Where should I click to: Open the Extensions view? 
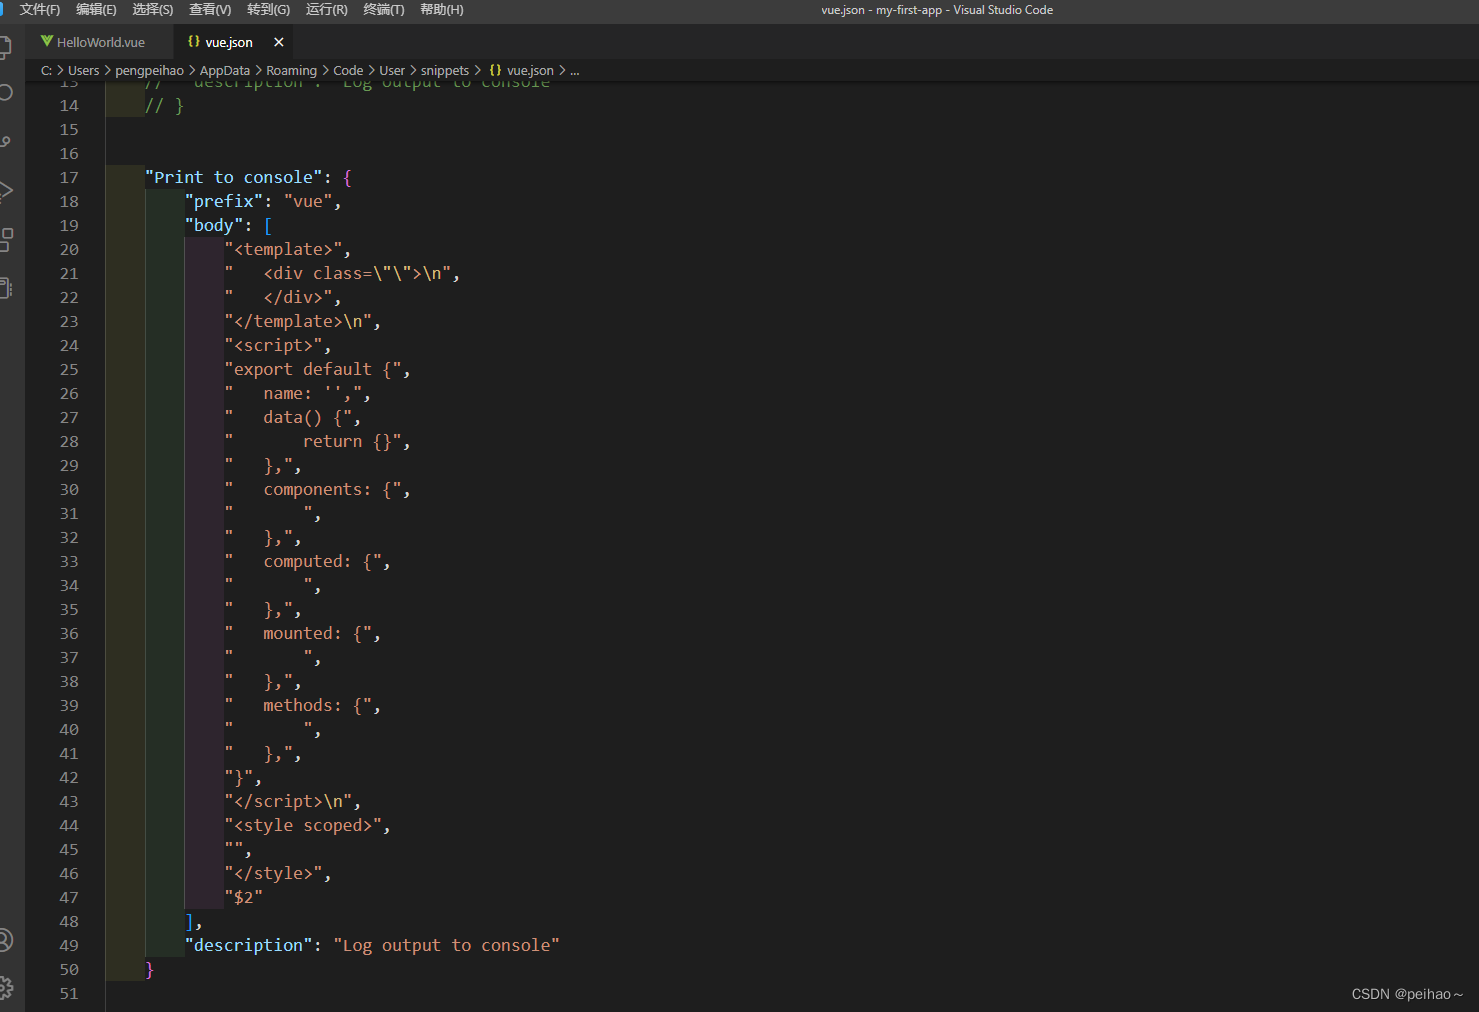pos(5,239)
